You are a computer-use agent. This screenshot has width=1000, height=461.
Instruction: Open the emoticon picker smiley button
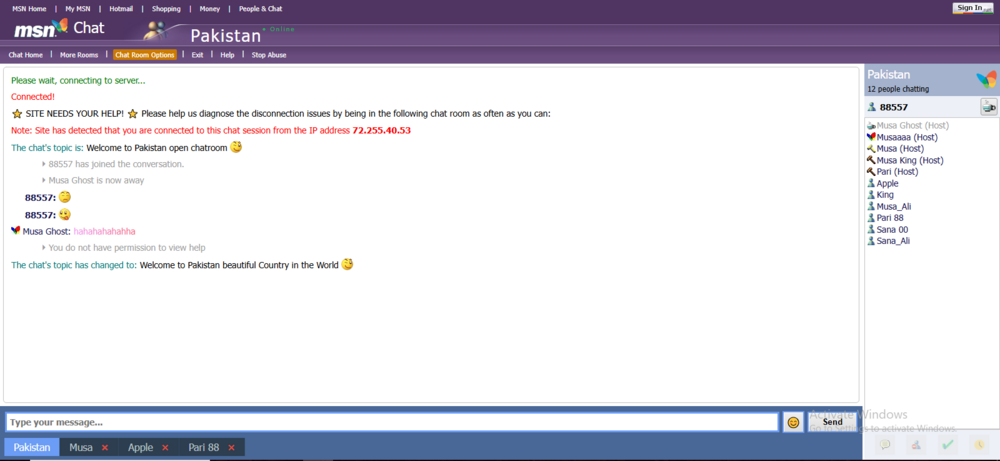pos(793,422)
